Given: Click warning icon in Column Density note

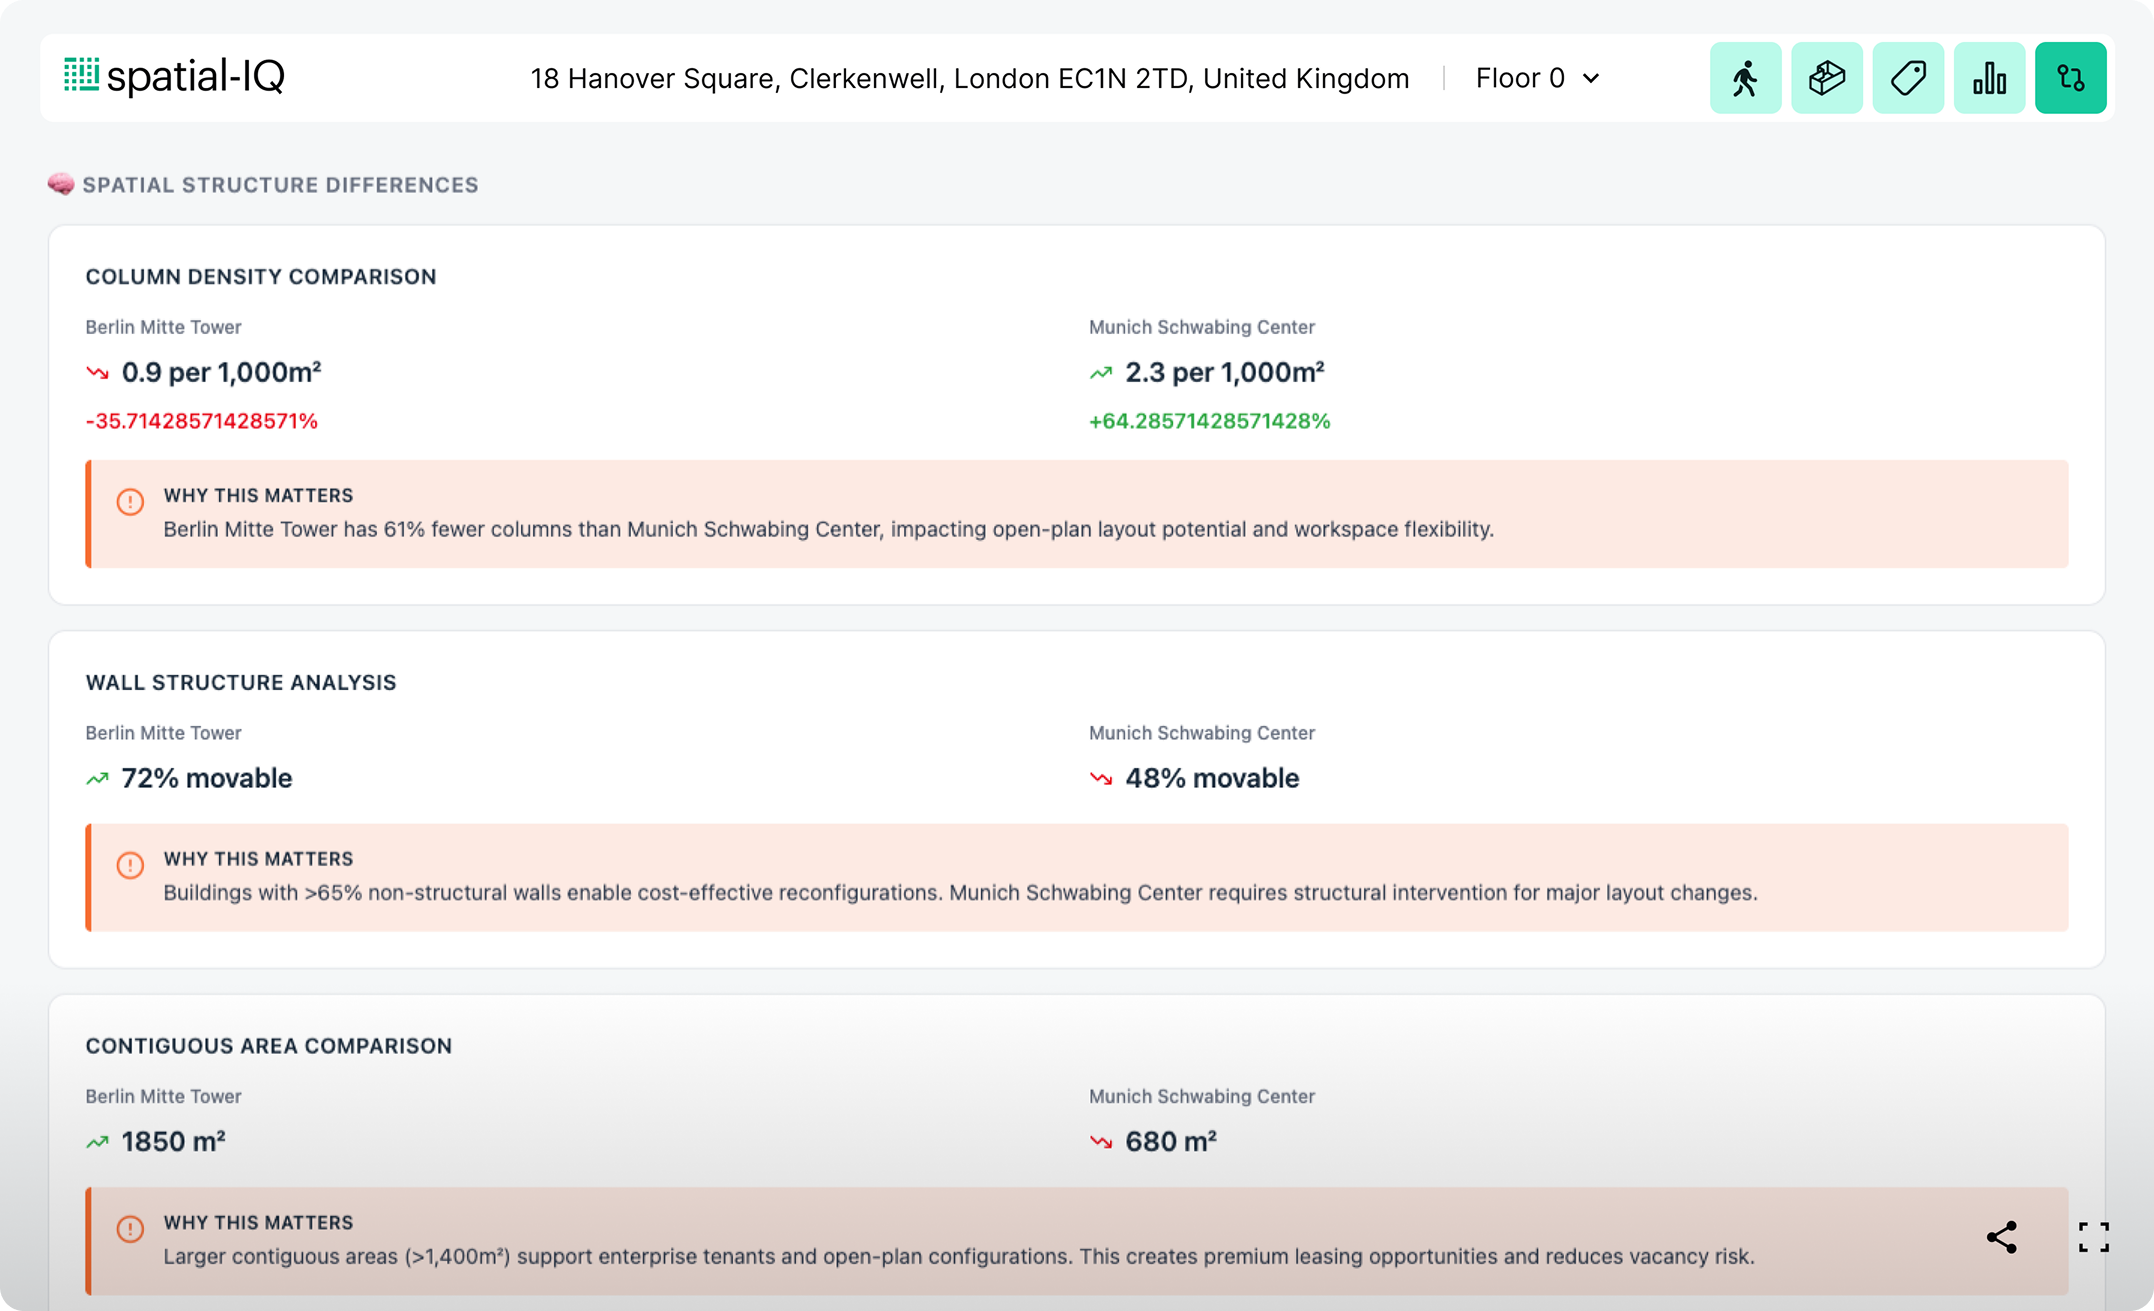Looking at the screenshot, I should tap(130, 501).
